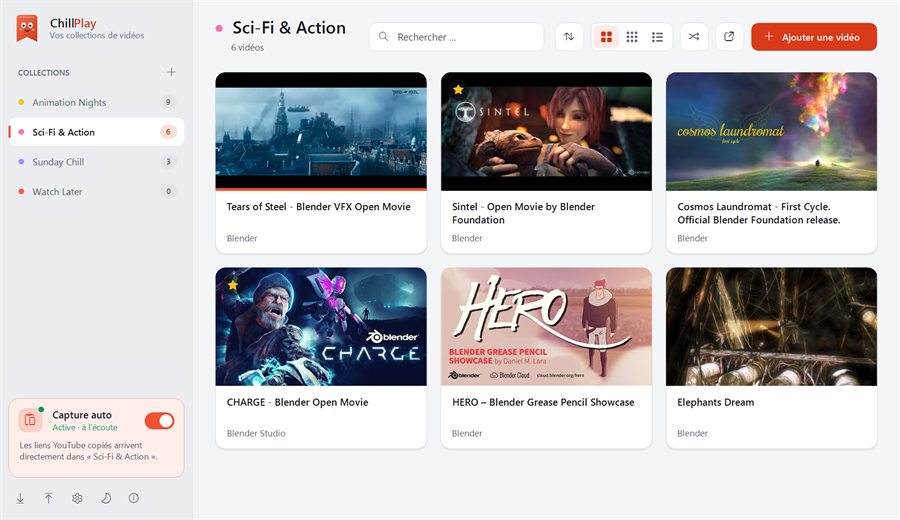The width and height of the screenshot is (900, 520).
Task: Add a new collection with plus icon
Action: 171,72
